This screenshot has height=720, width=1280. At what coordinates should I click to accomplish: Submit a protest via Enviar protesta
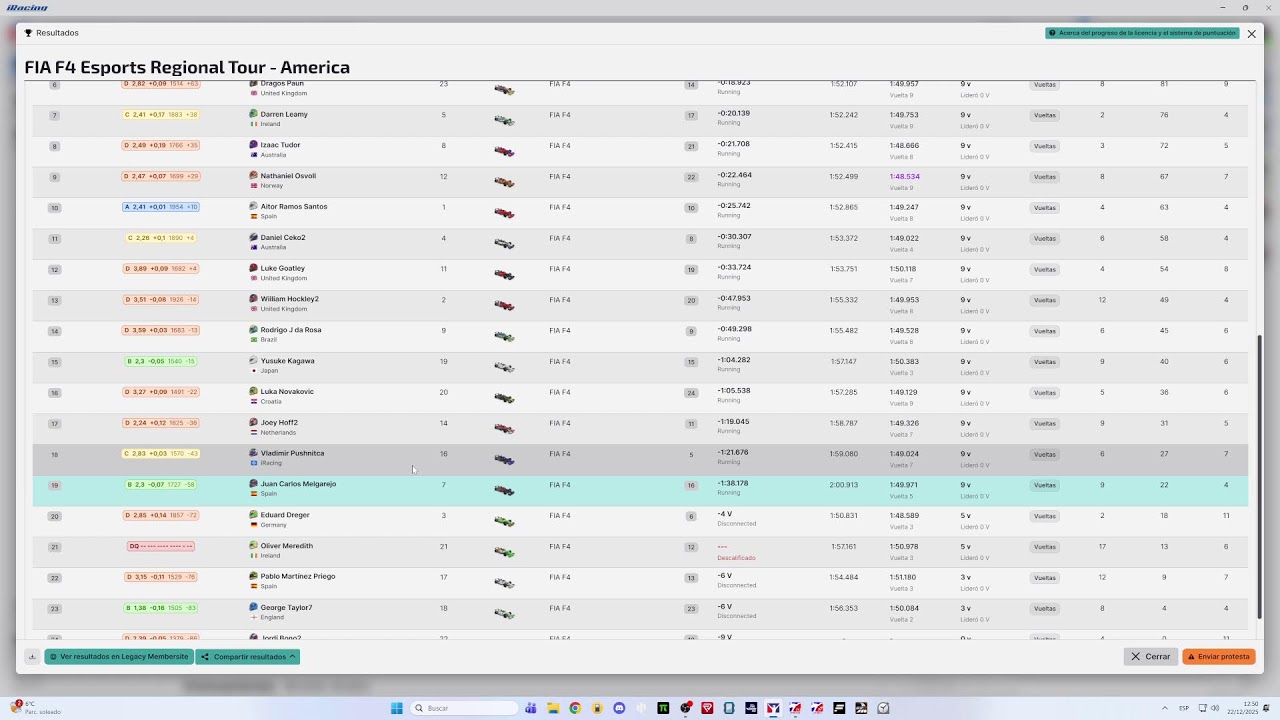click(1219, 657)
